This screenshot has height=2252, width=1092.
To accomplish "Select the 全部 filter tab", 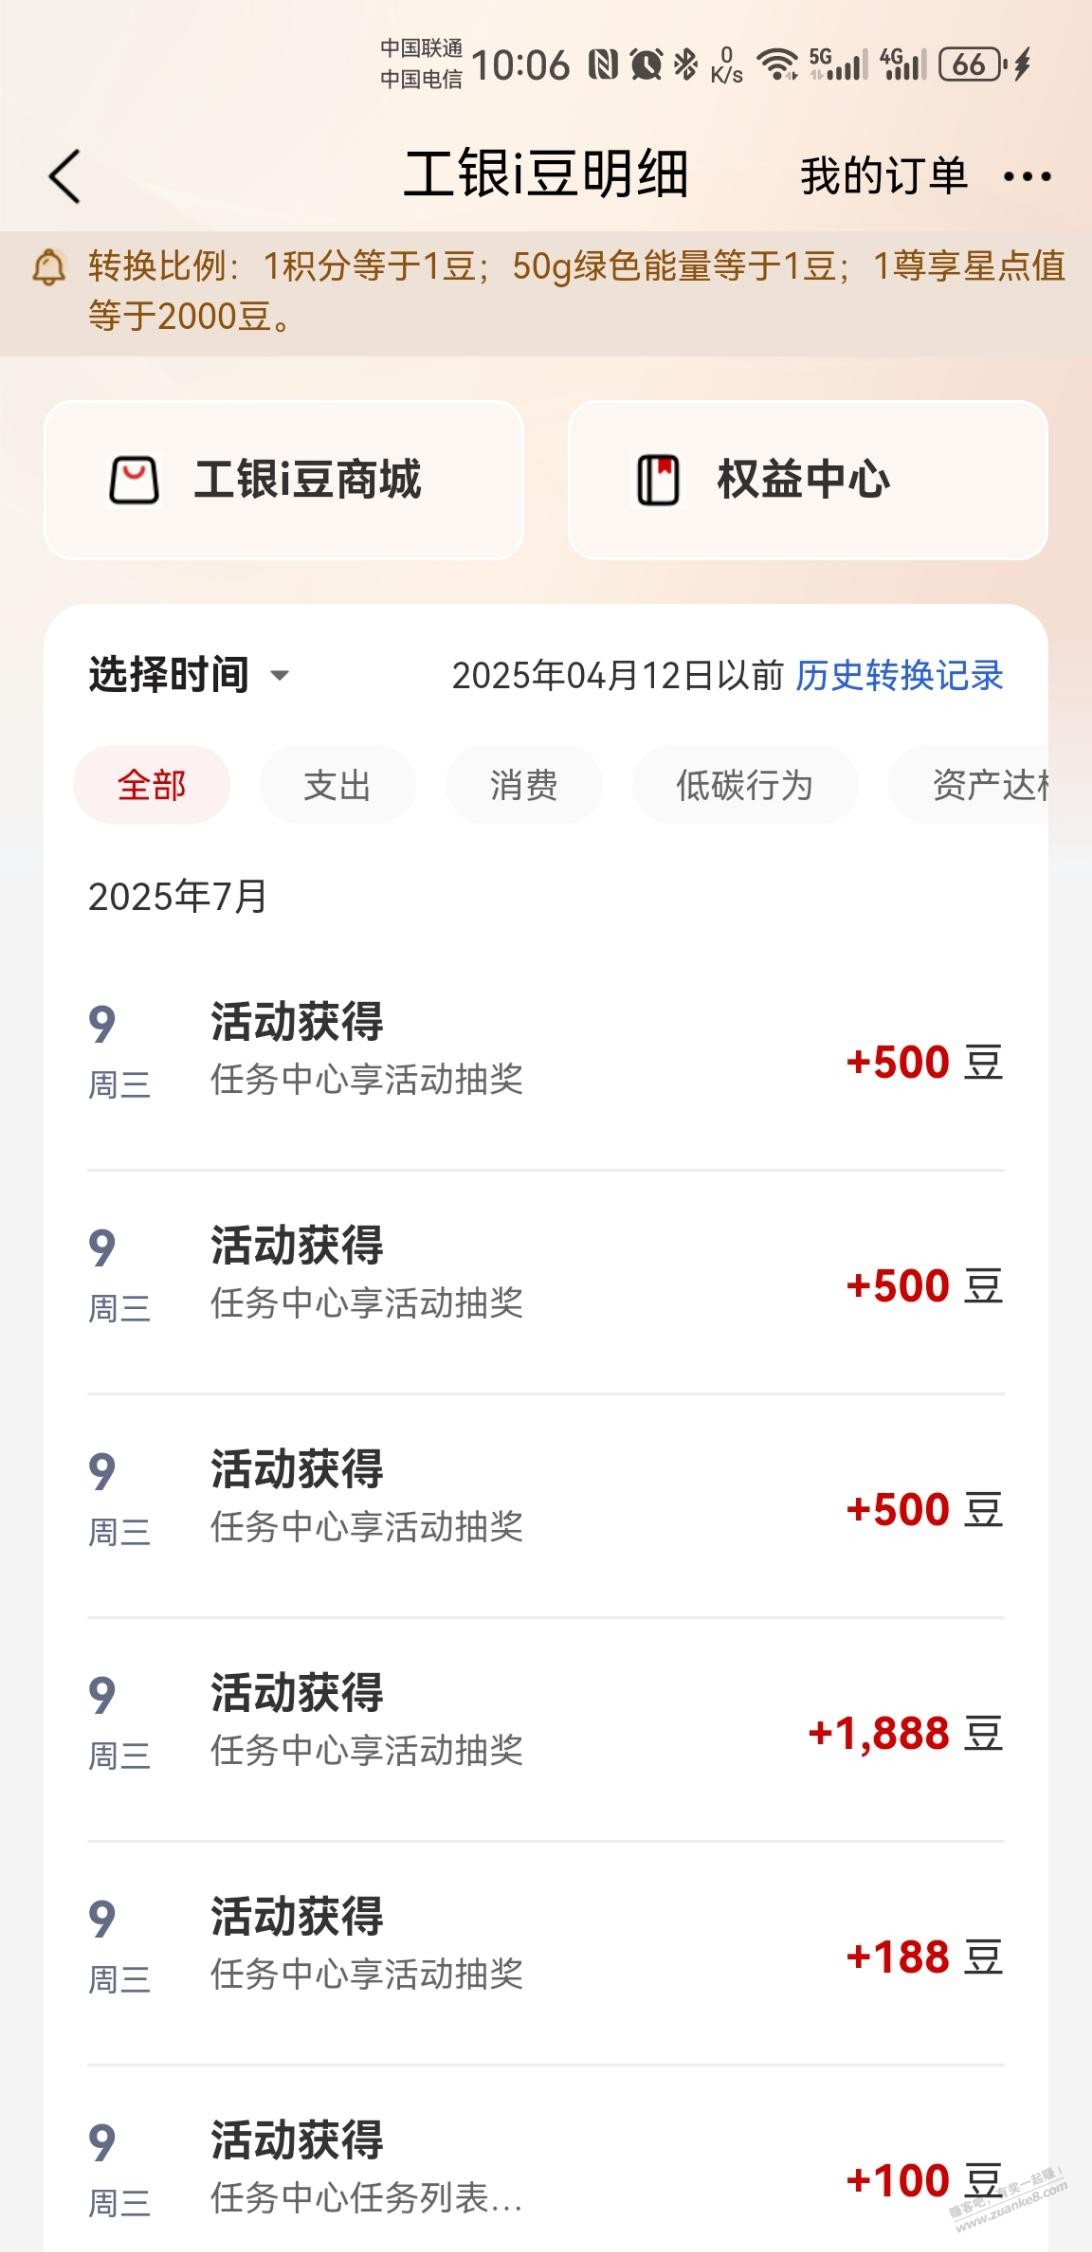I will pyautogui.click(x=152, y=785).
